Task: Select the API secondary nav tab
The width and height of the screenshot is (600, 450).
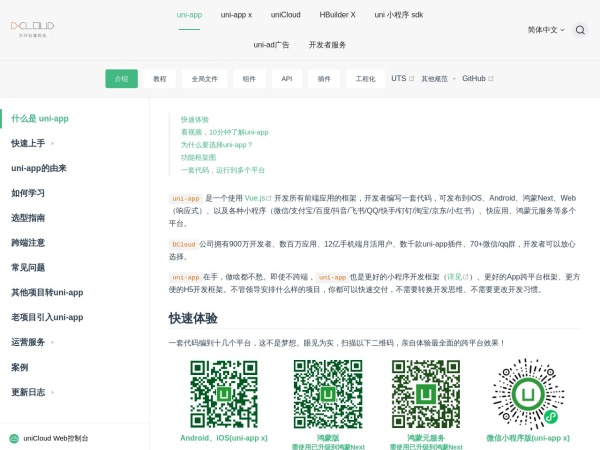Action: 286,78
